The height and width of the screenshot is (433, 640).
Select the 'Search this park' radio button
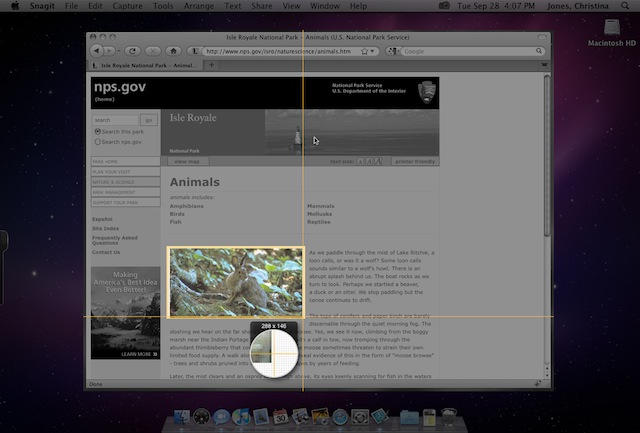tap(98, 131)
